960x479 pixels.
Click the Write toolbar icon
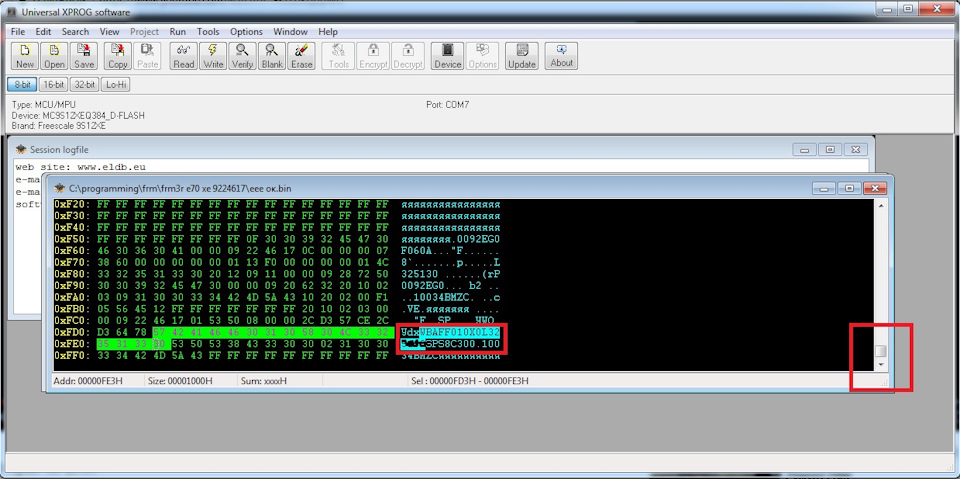click(x=213, y=56)
